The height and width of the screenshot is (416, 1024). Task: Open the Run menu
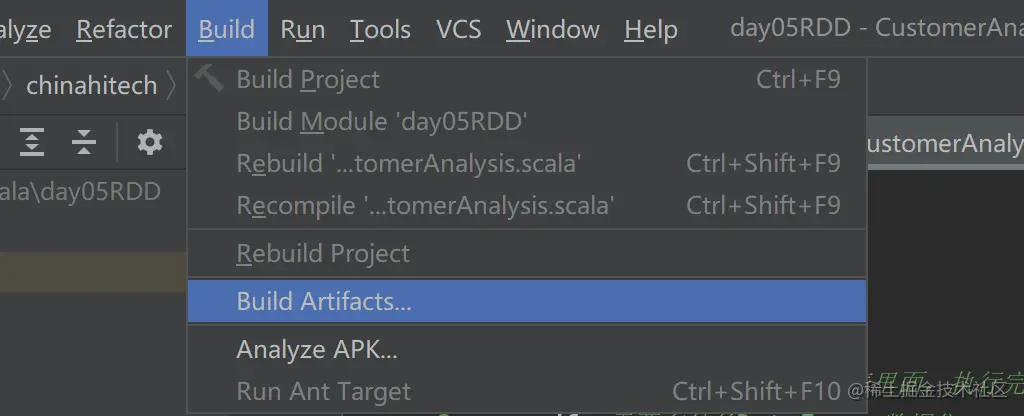tap(302, 29)
